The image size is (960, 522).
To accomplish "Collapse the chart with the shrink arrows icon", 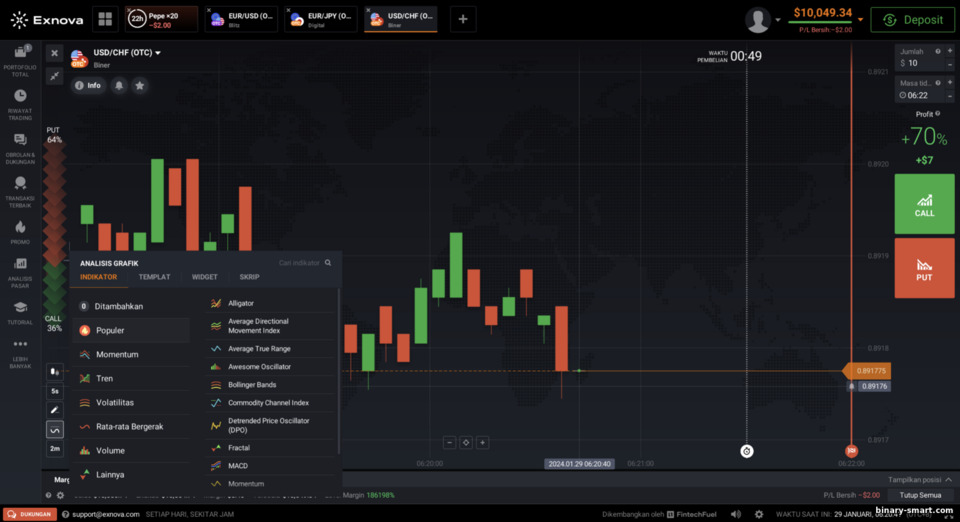I will point(54,76).
